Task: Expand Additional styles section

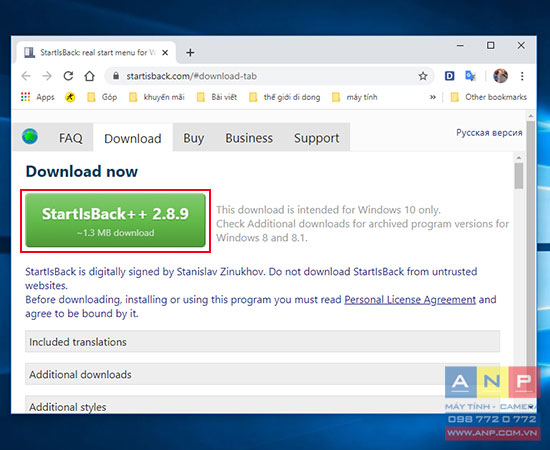Action: click(262, 405)
